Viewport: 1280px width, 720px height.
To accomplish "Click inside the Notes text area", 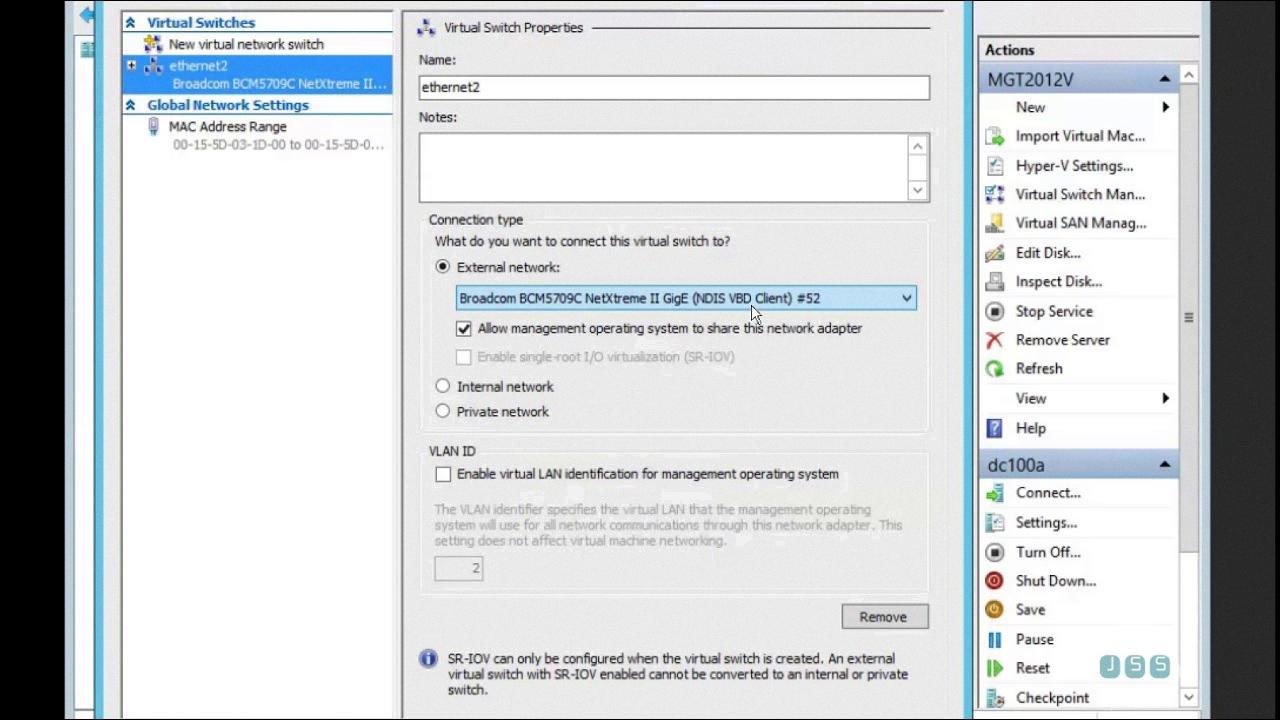I will (x=664, y=167).
